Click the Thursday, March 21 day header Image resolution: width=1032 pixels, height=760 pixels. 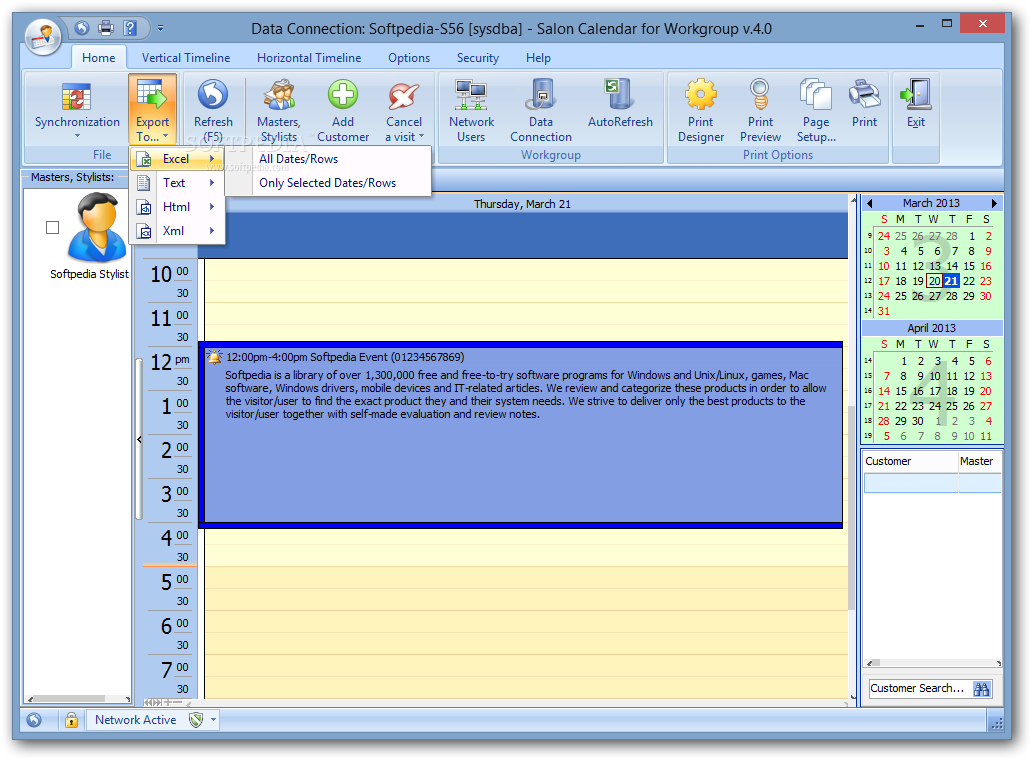coord(523,204)
